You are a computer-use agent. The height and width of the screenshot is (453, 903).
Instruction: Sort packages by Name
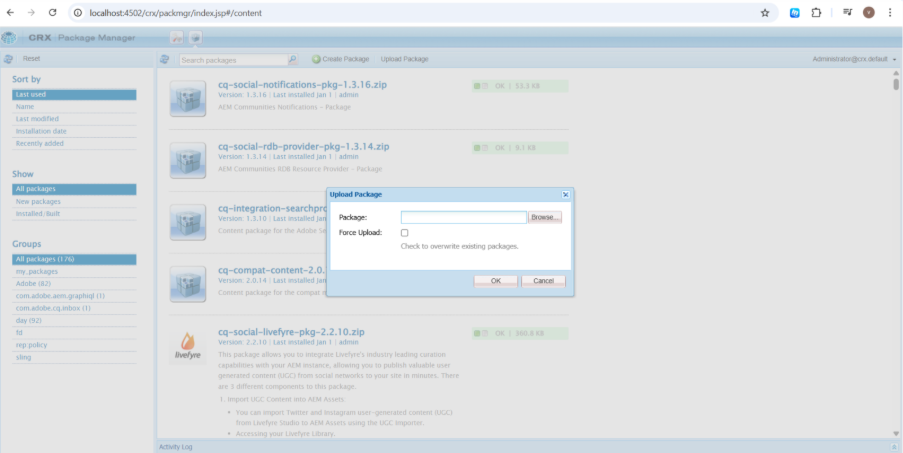point(74,106)
